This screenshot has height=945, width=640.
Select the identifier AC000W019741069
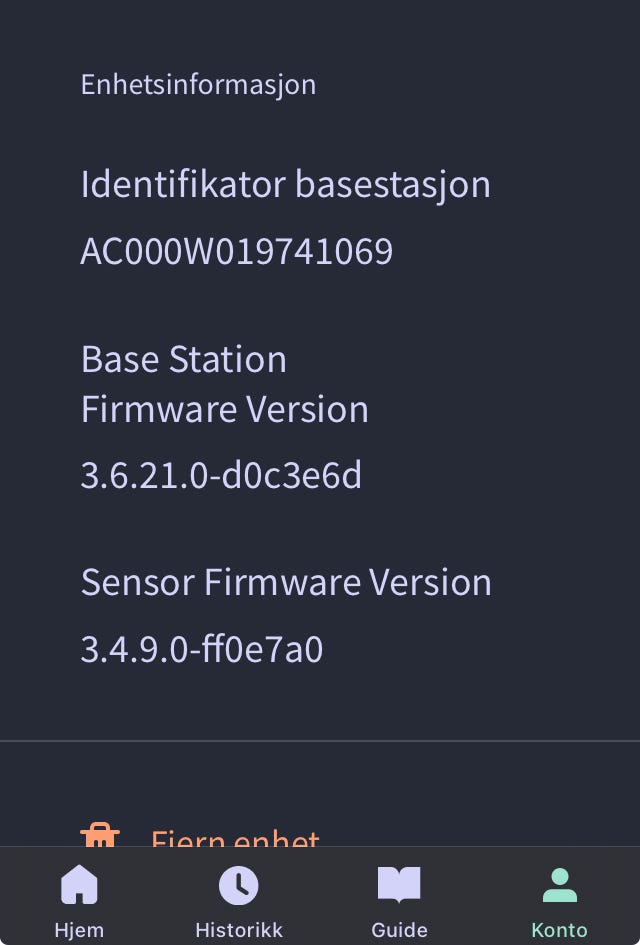click(x=236, y=251)
